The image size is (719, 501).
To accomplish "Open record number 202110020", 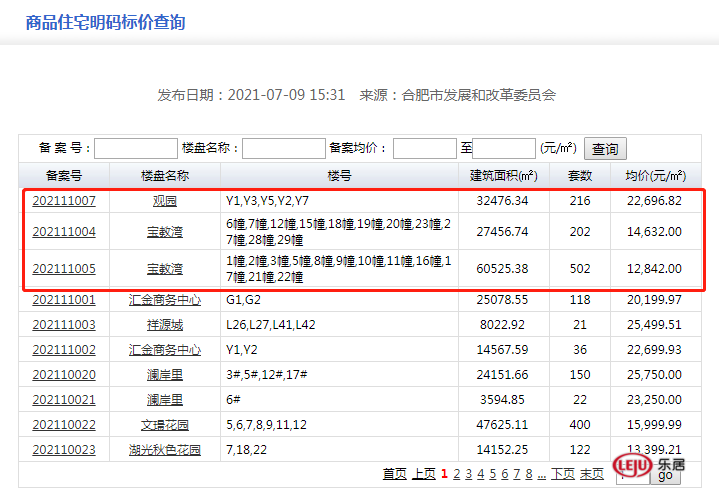I will [64, 374].
